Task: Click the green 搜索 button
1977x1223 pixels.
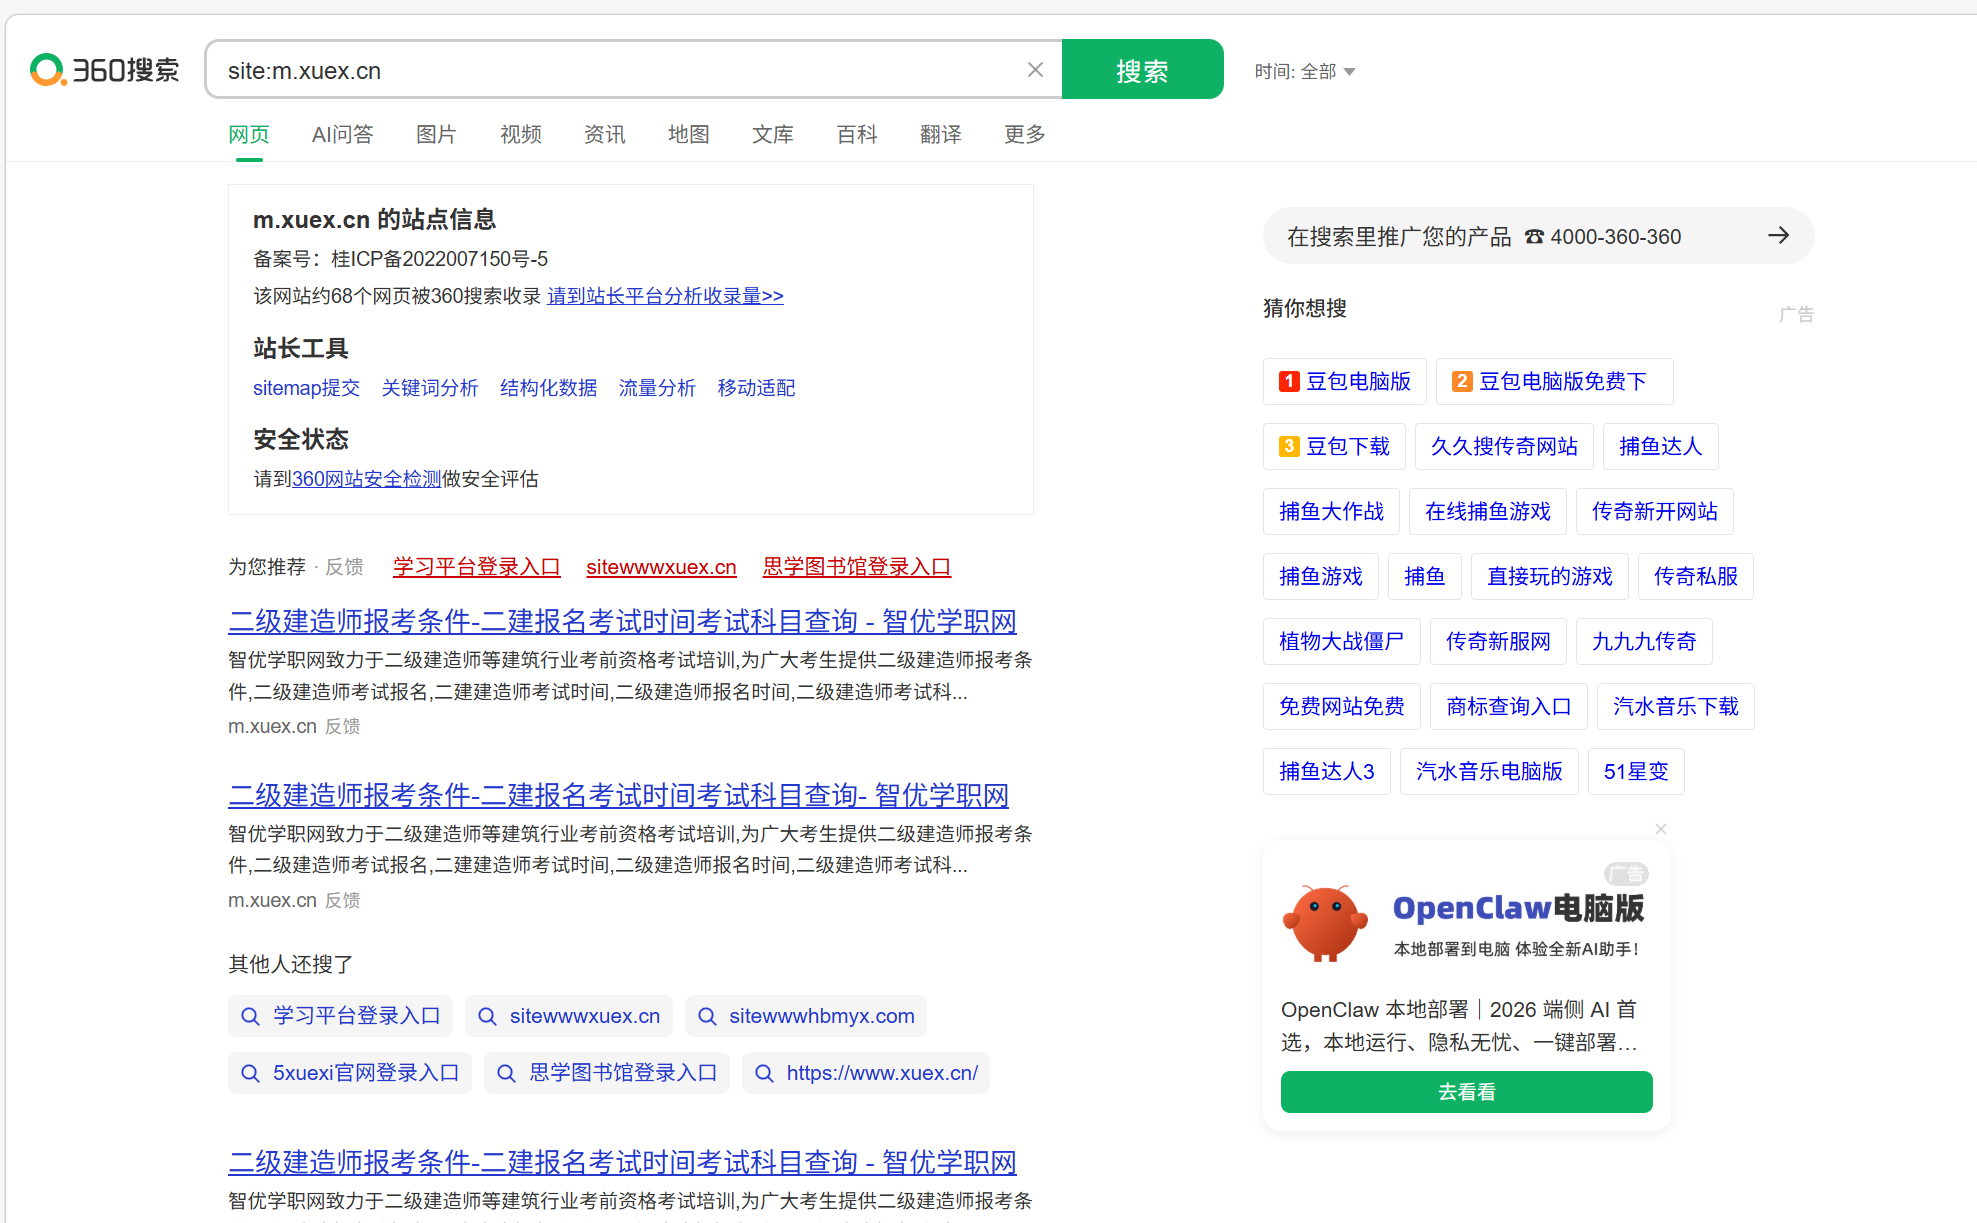Action: (x=1142, y=70)
